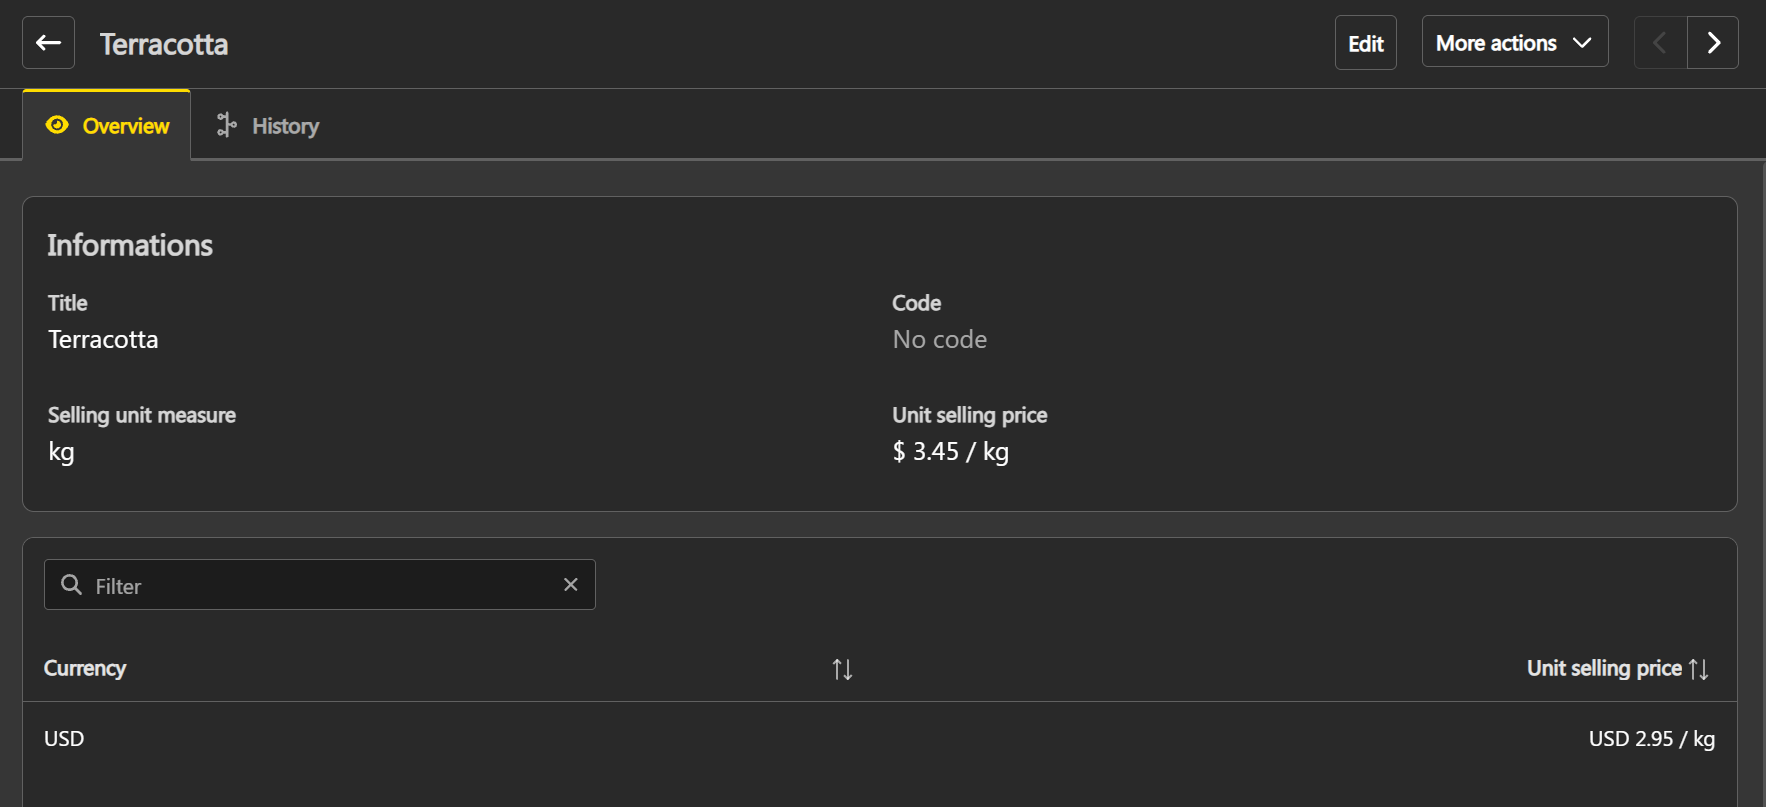Select the Overview tab
The height and width of the screenshot is (807, 1766).
[126, 126]
